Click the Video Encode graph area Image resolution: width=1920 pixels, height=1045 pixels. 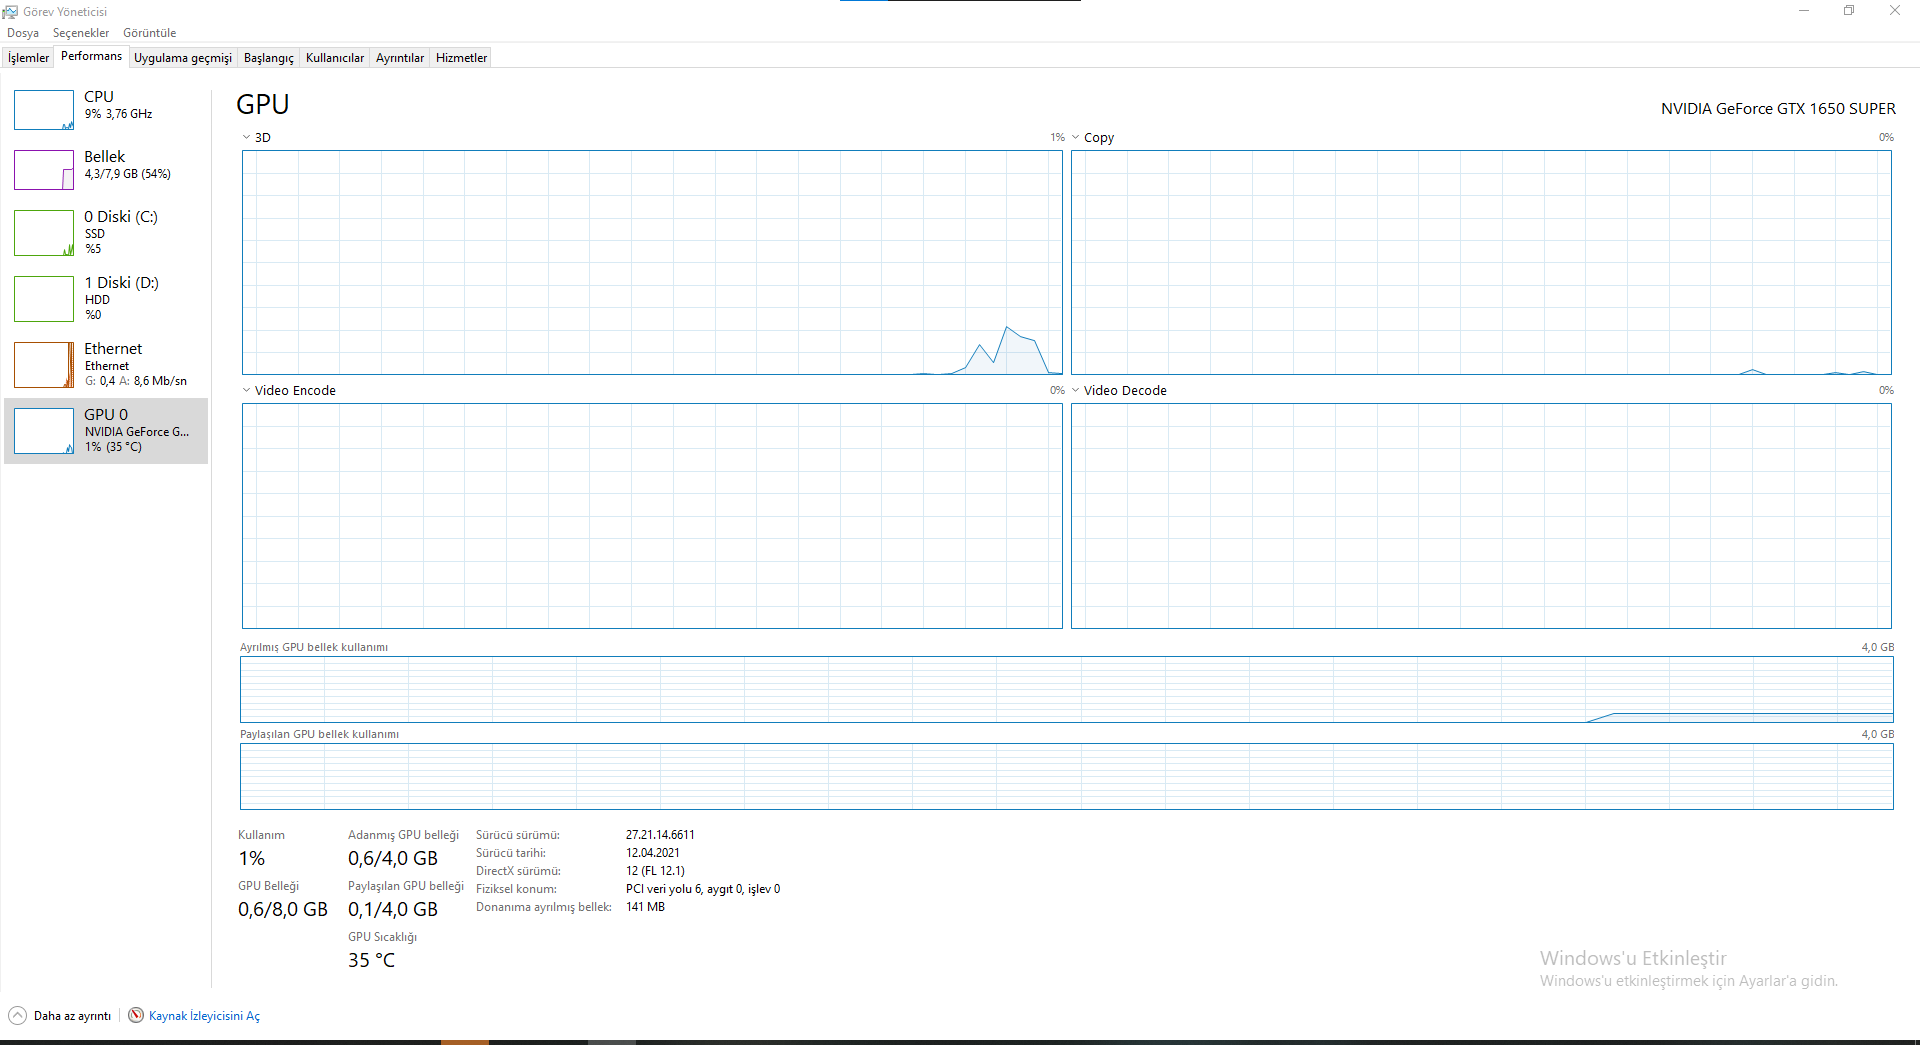tap(652, 516)
